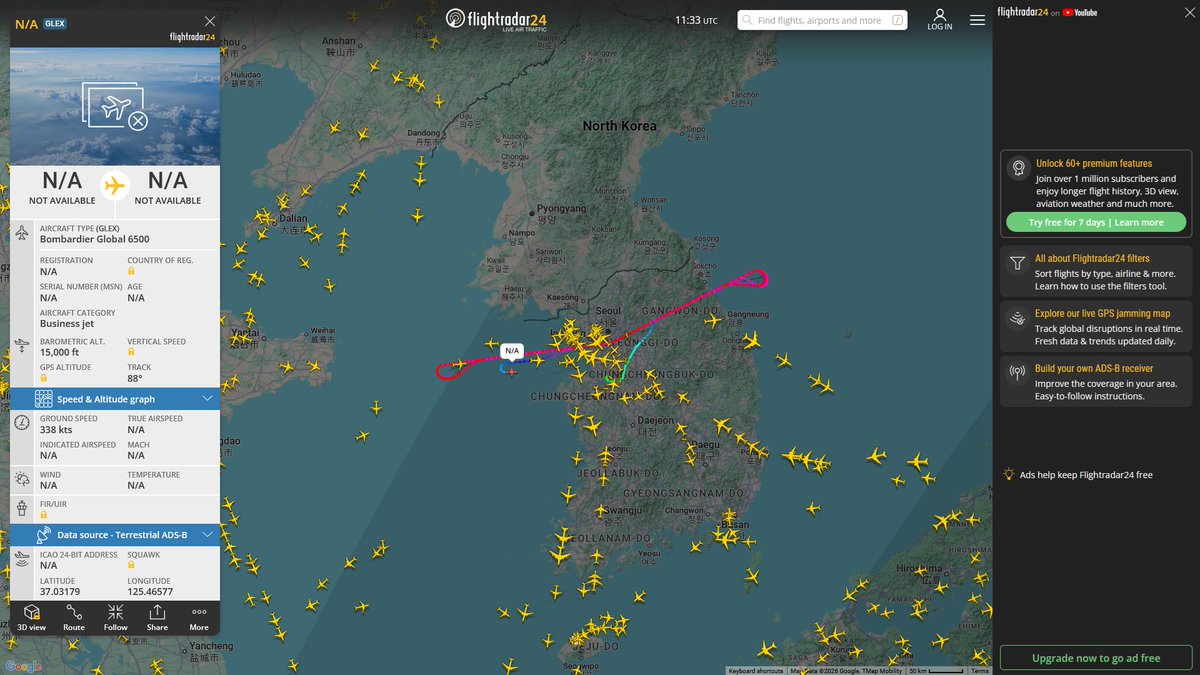
Task: Click the locked GPS Altitude padlock
Action: pos(44,379)
